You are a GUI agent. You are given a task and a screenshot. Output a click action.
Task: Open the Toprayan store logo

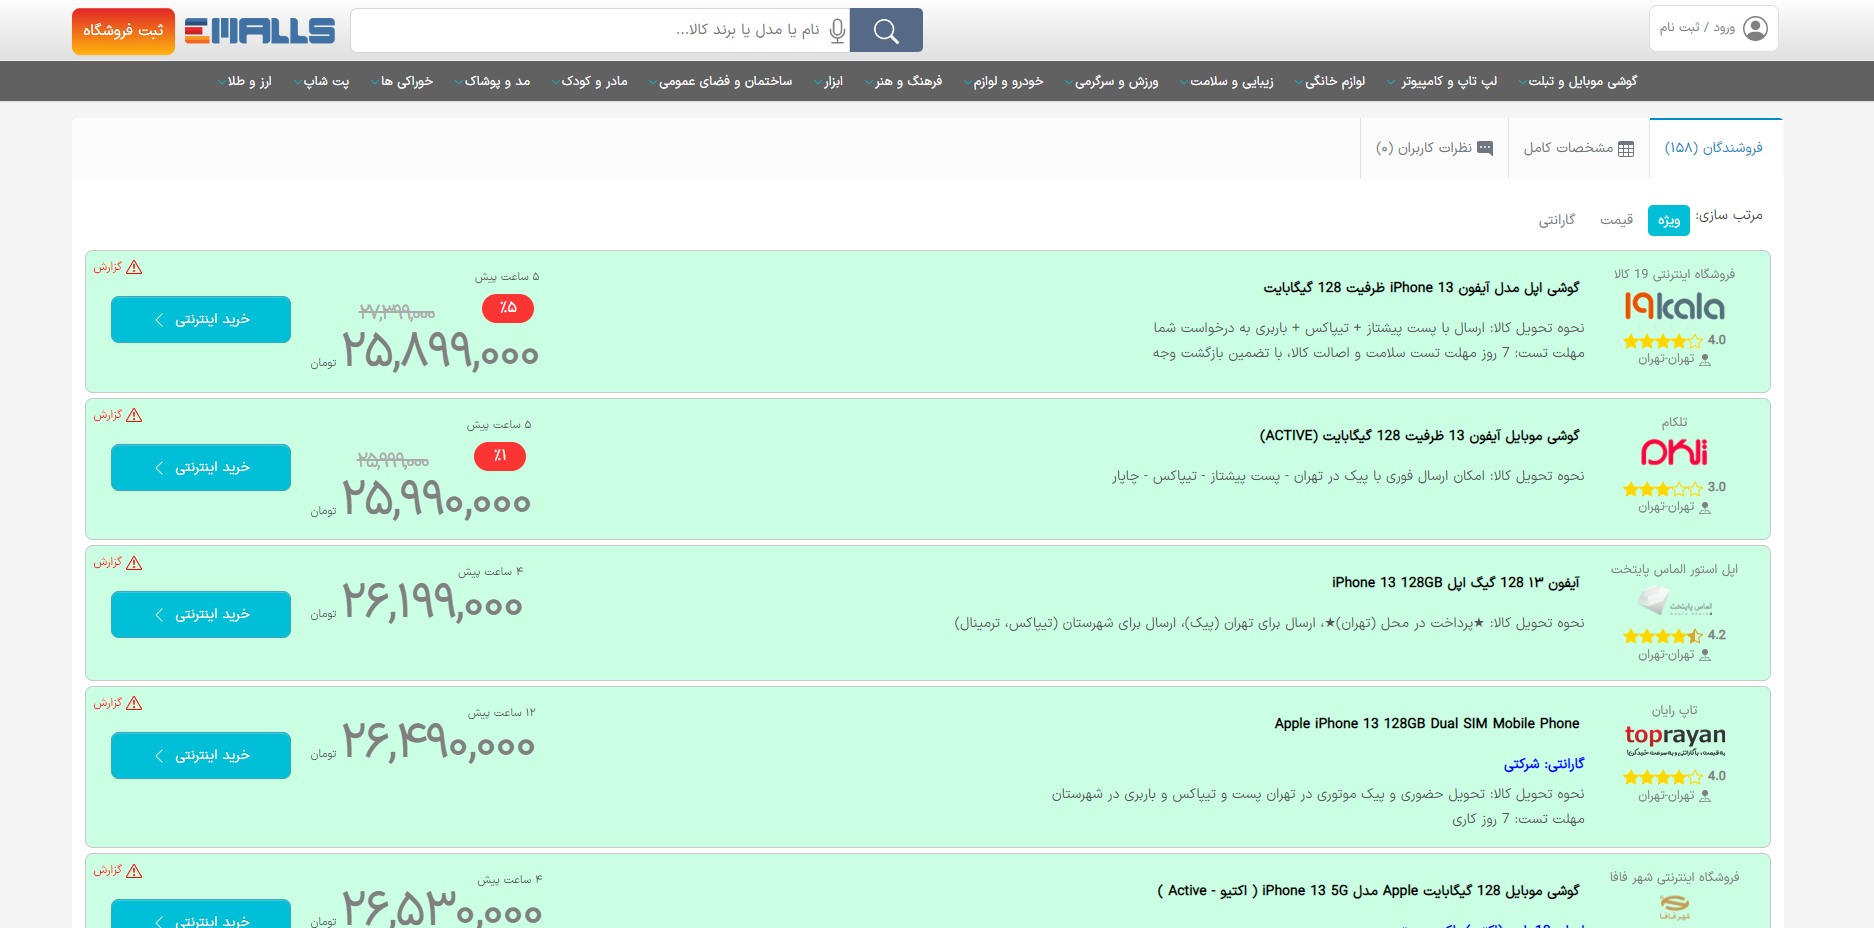pos(1674,739)
